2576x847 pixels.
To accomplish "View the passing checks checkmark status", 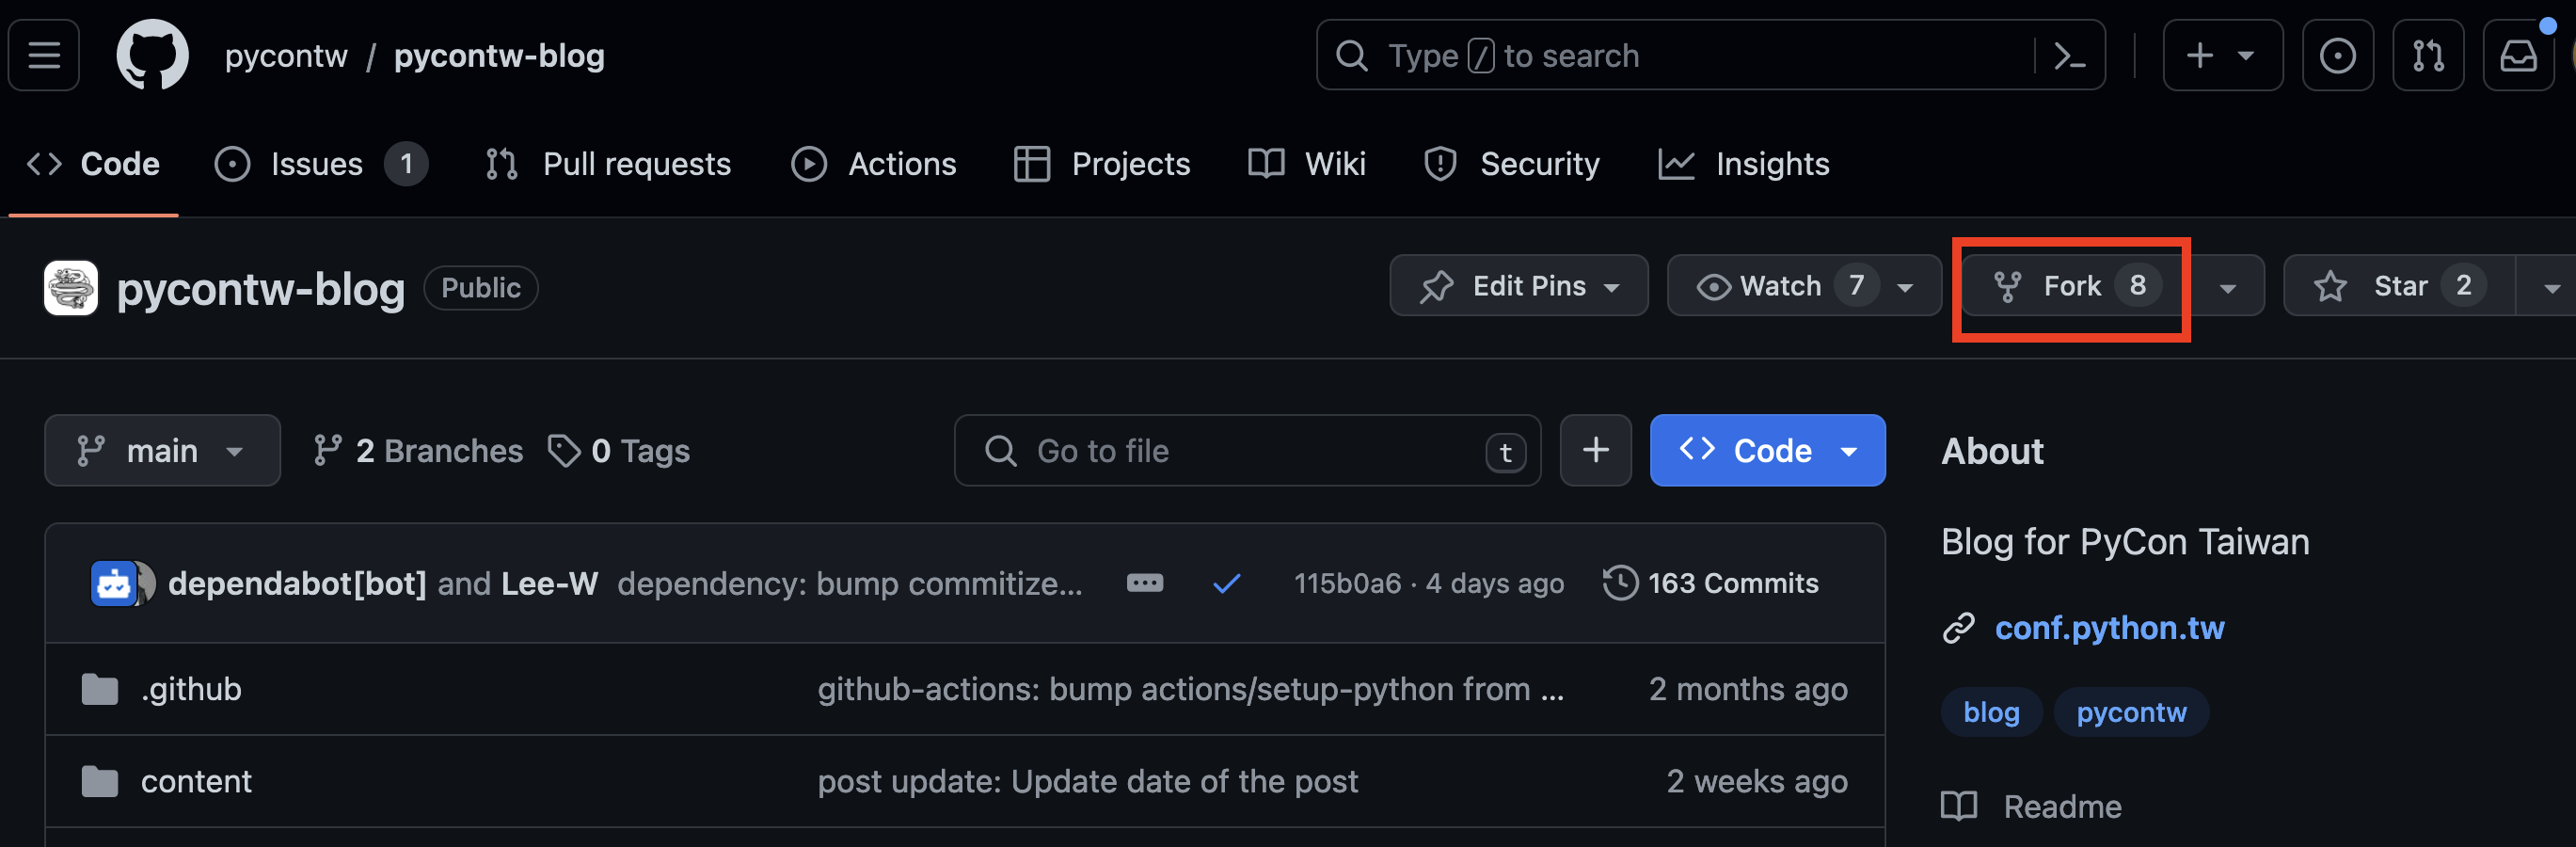I will pyautogui.click(x=1226, y=583).
